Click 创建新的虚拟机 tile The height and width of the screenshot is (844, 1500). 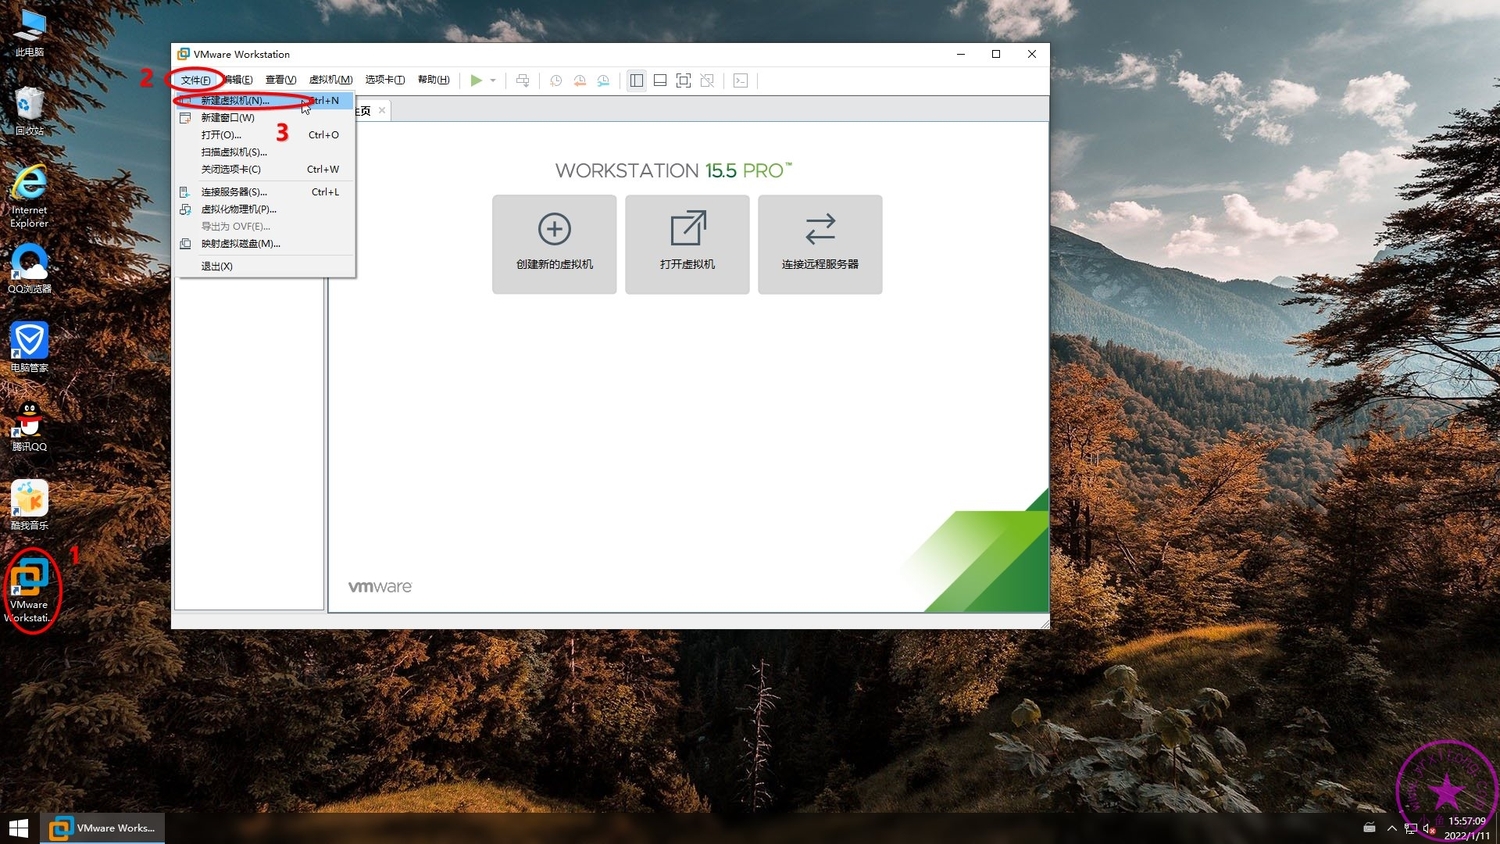point(554,244)
